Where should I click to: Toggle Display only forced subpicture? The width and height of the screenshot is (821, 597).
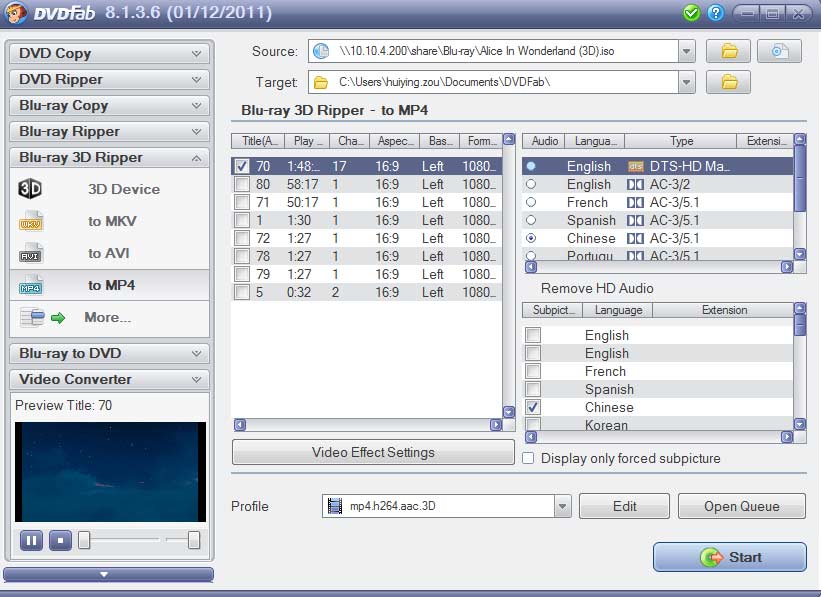(x=528, y=458)
